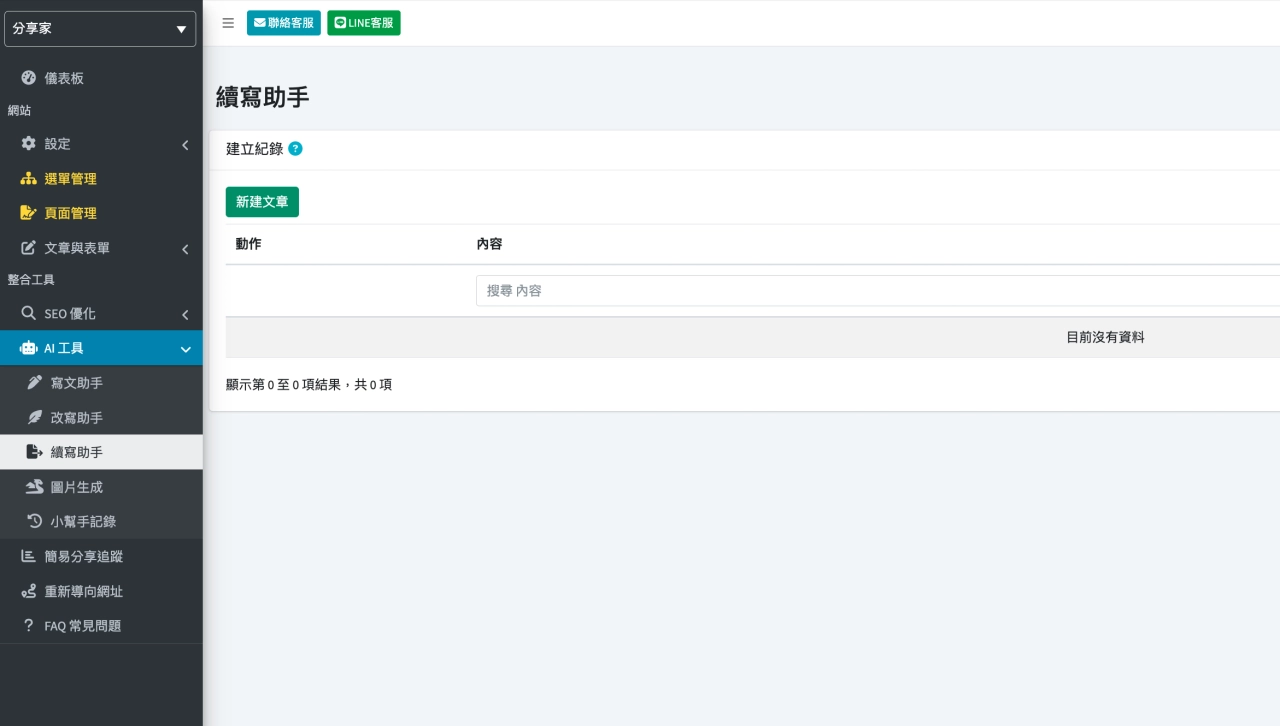Viewport: 1280px width, 726px height.
Task: Click the 網站 section label
Action: pos(19,110)
